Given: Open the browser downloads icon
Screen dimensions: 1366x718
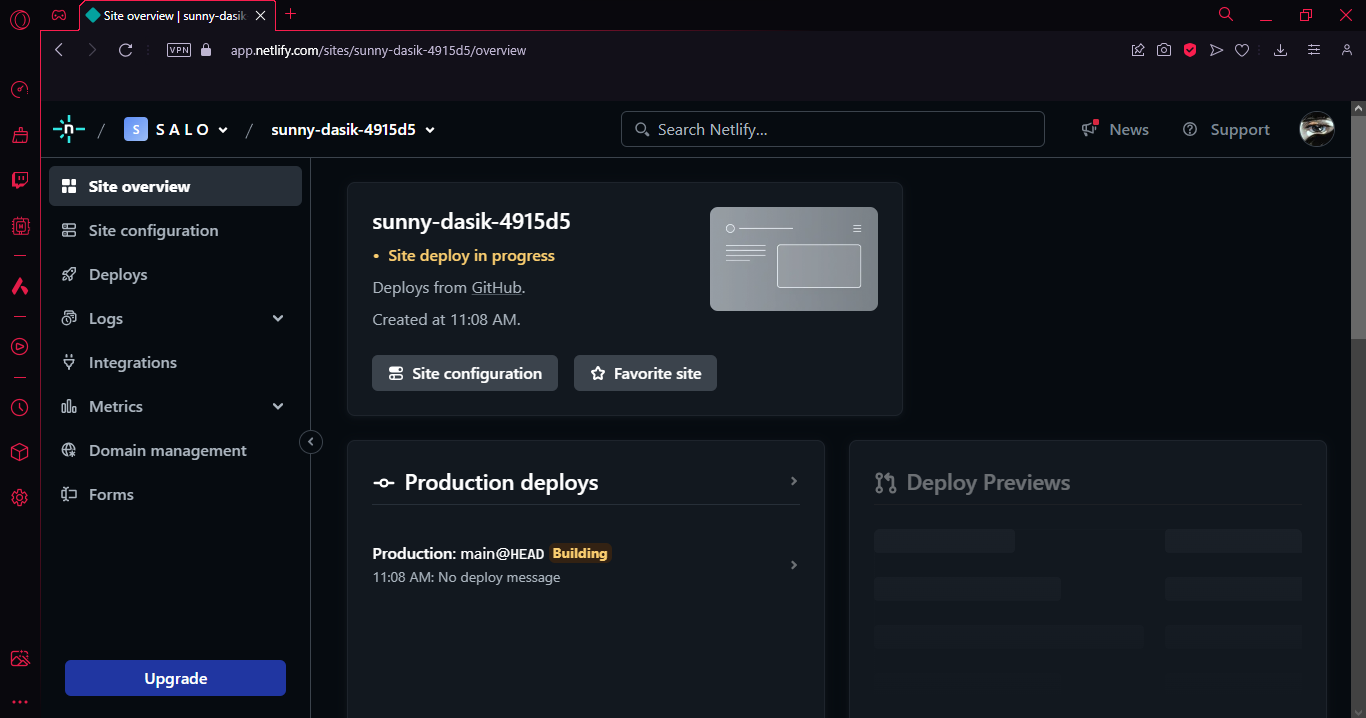Looking at the screenshot, I should (x=1280, y=50).
